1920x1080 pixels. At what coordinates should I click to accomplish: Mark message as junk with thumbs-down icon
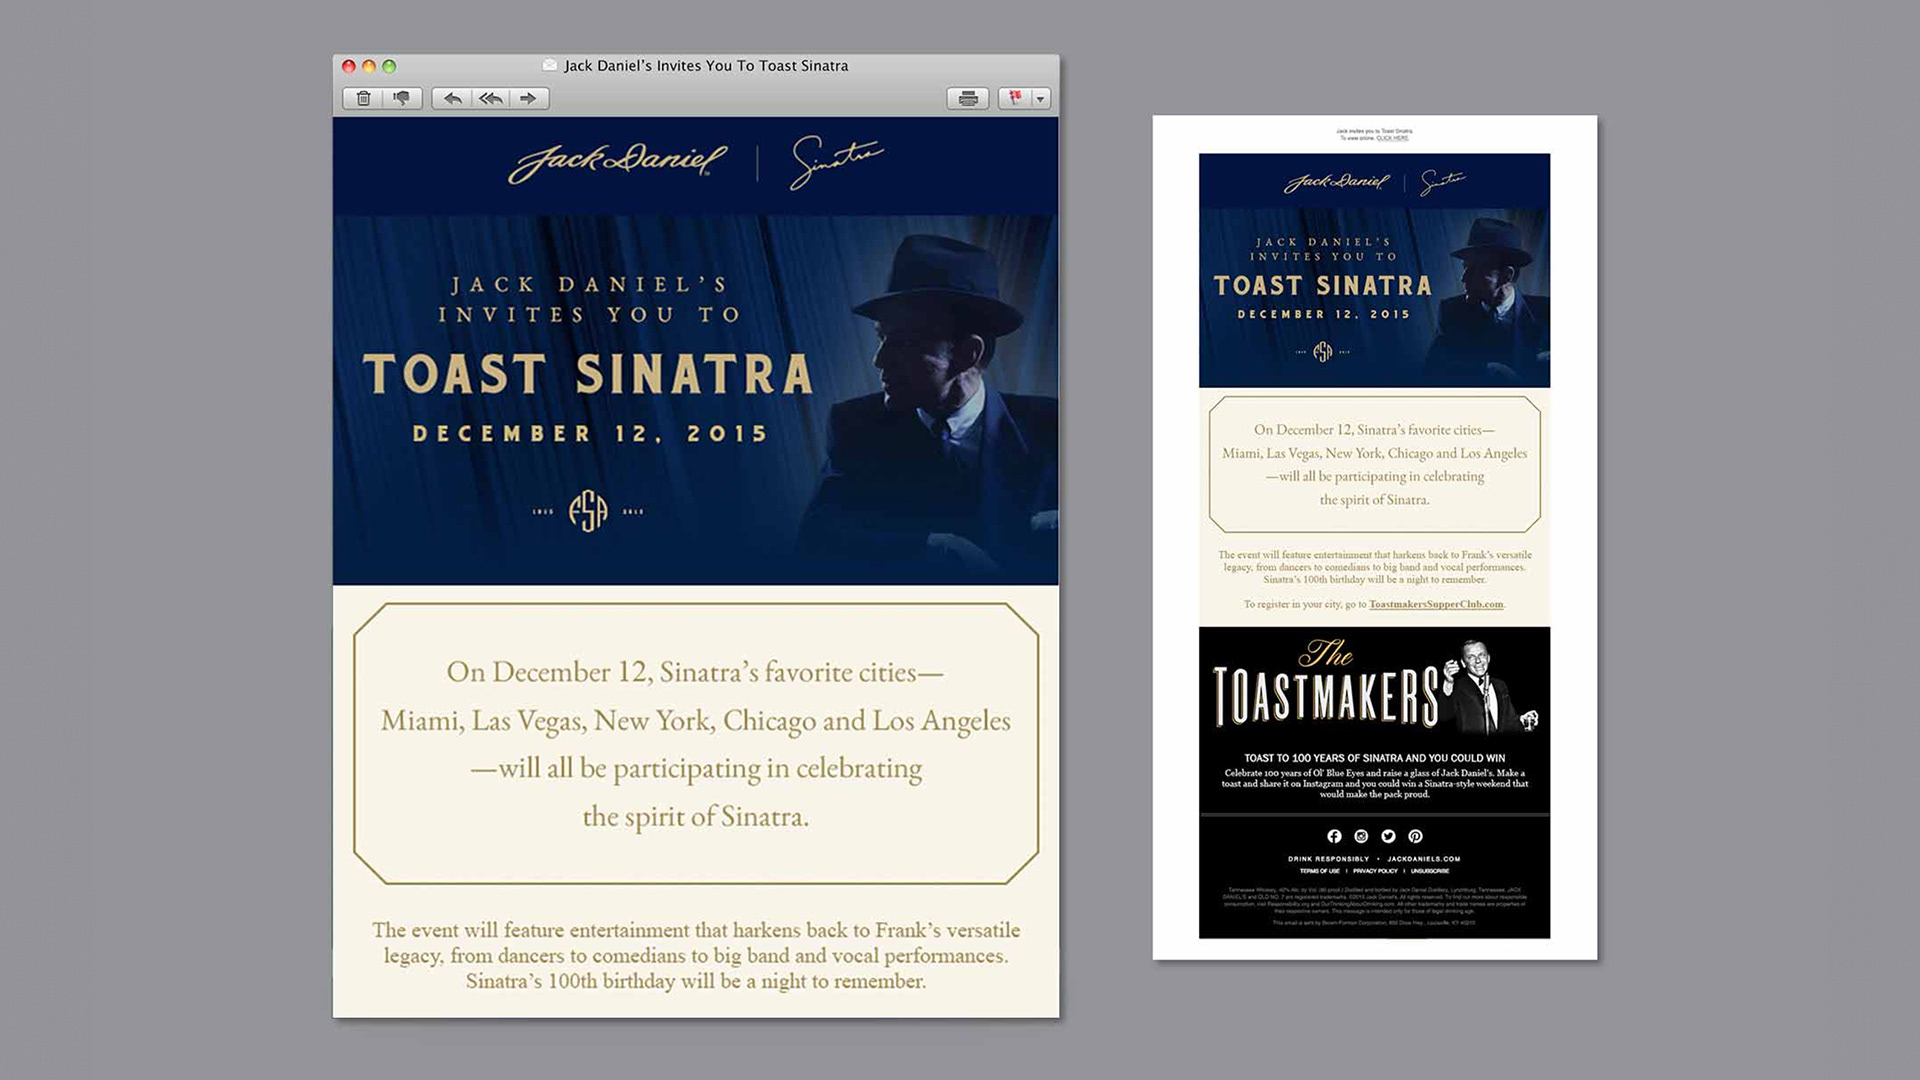tap(402, 98)
